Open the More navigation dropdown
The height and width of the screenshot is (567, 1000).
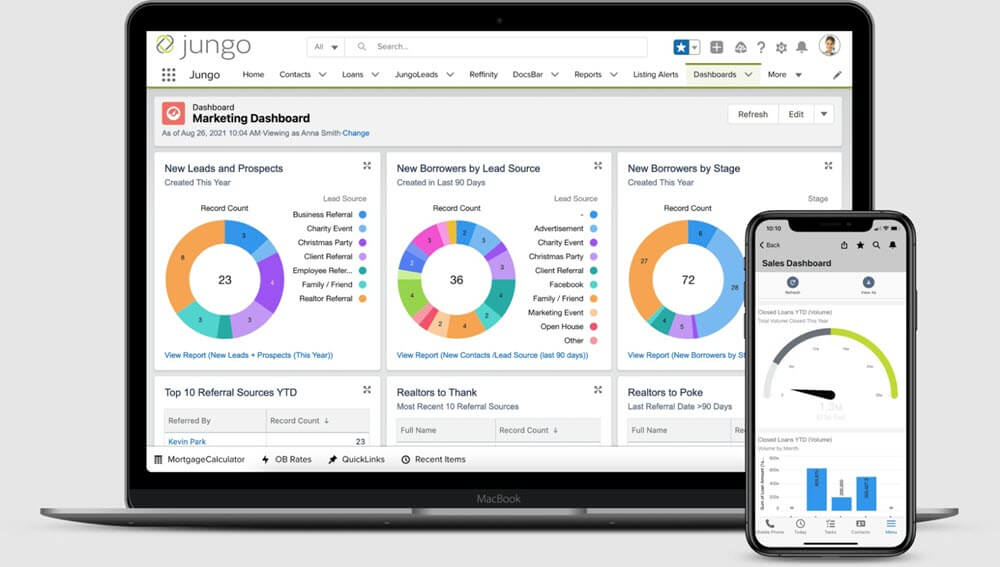(784, 75)
